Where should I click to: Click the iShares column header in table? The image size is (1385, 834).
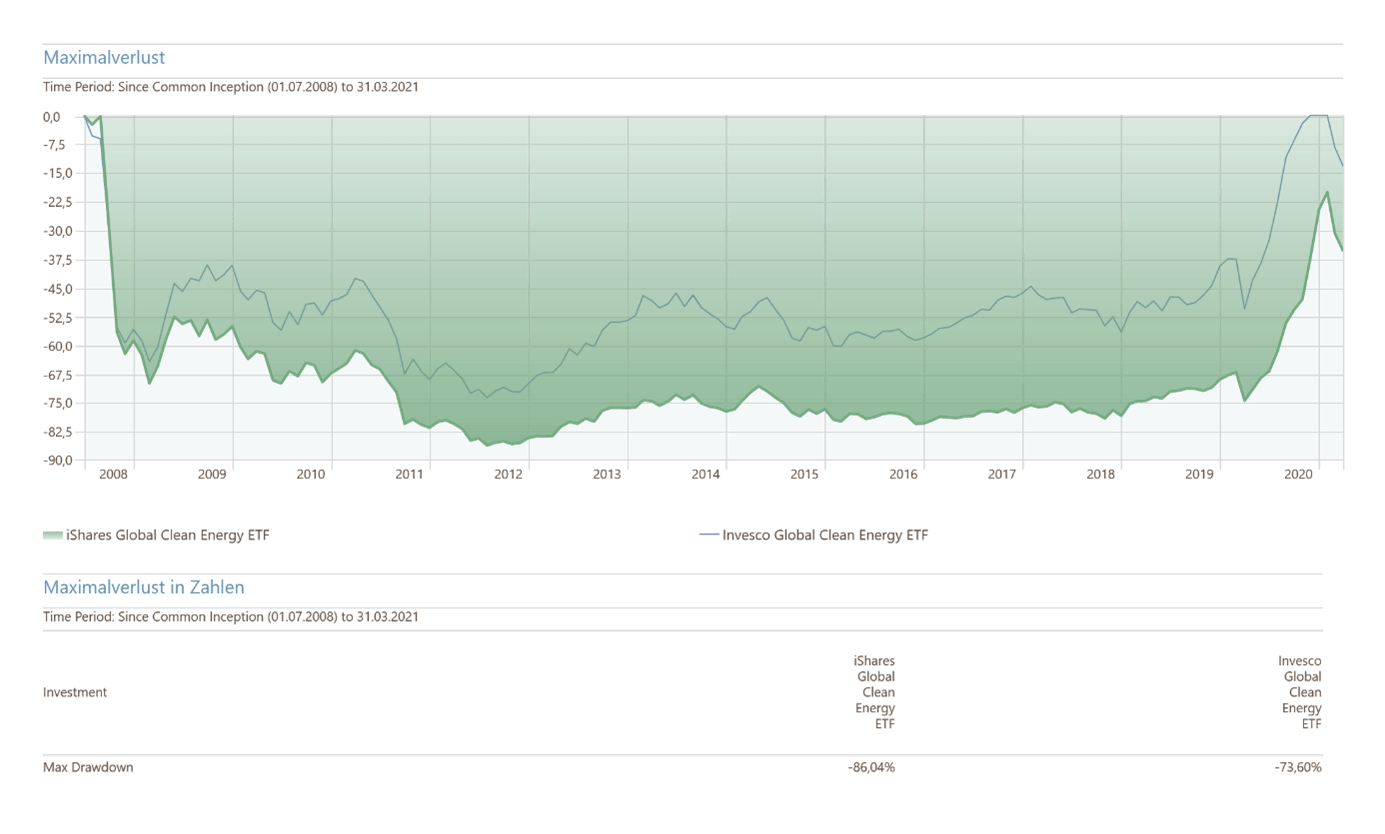click(x=874, y=692)
